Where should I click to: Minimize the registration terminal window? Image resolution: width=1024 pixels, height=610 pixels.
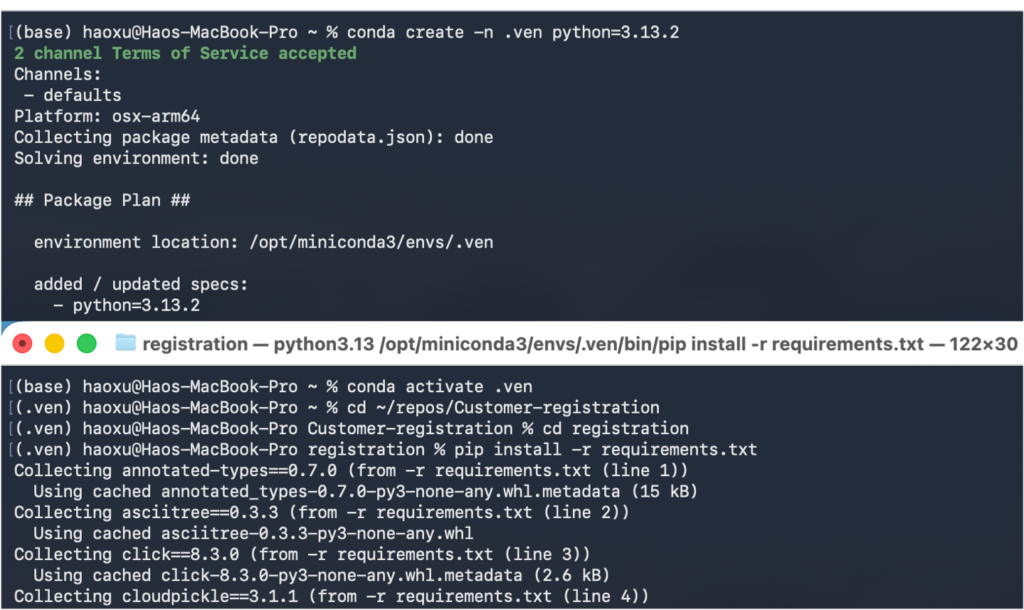[54, 344]
